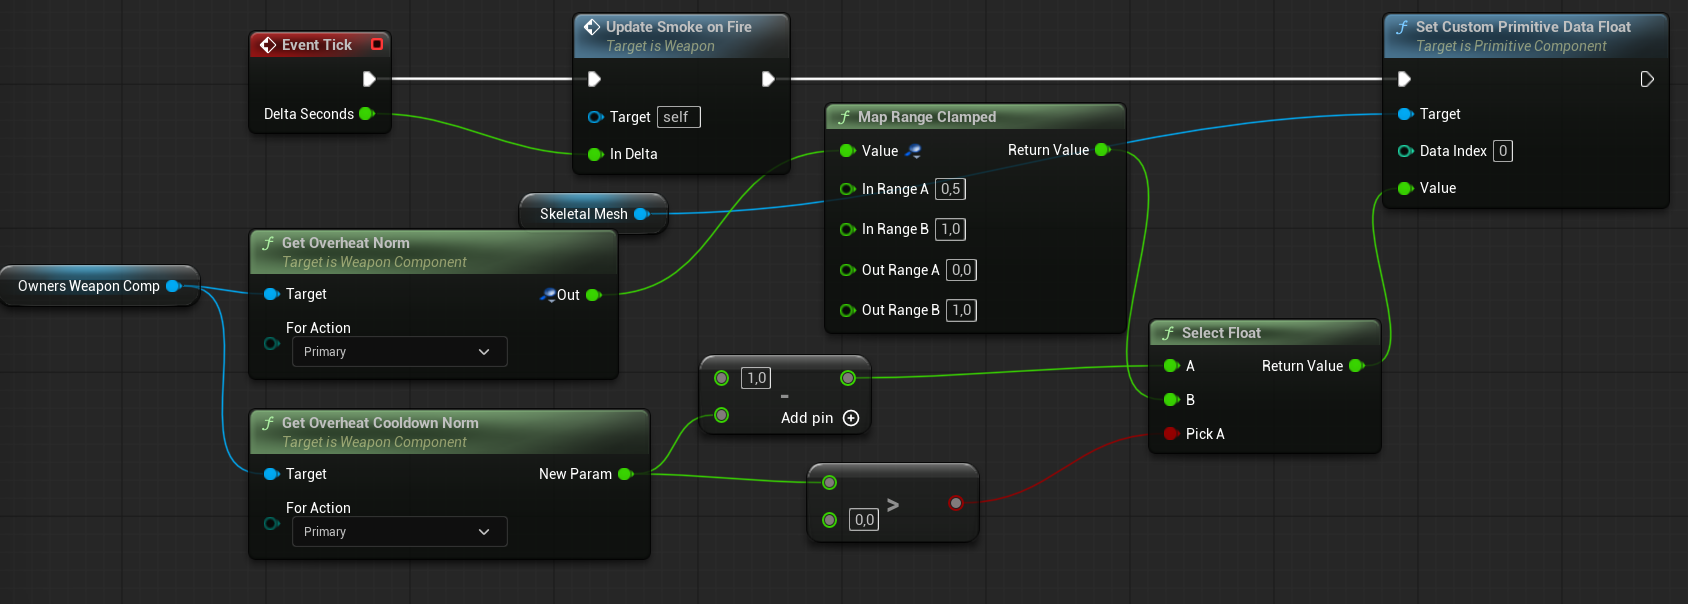This screenshot has height=604, width=1688.
Task: Click the Data Index value field
Action: pyautogui.click(x=1502, y=151)
